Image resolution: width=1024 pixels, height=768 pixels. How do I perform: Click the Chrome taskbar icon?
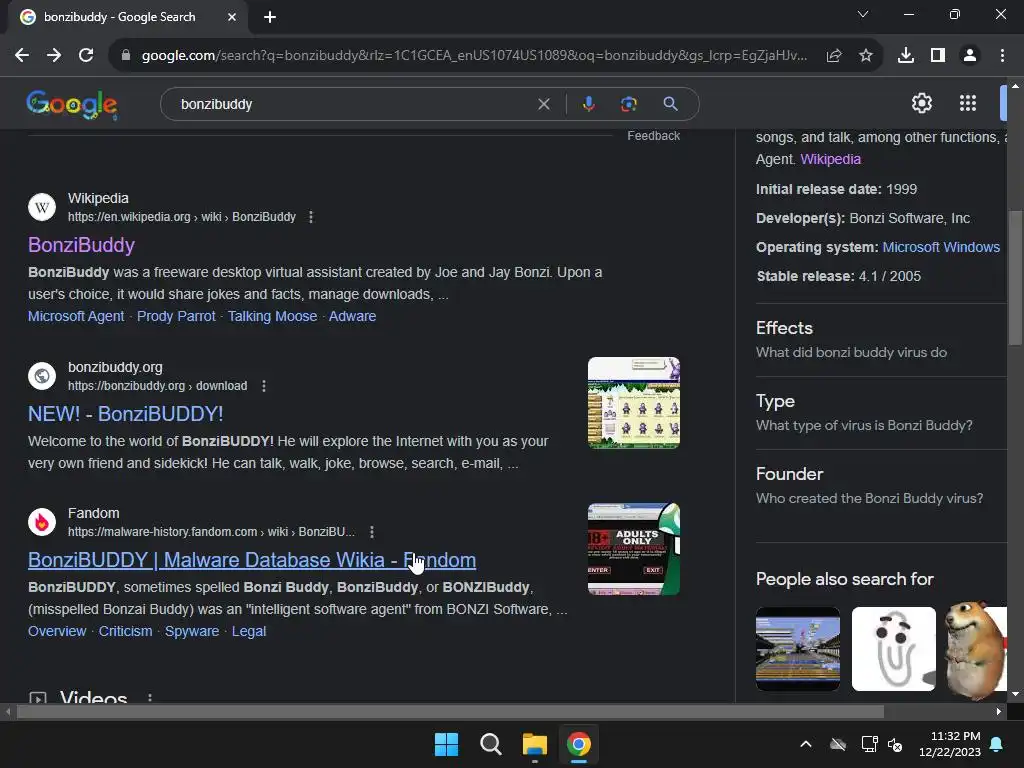(x=579, y=744)
